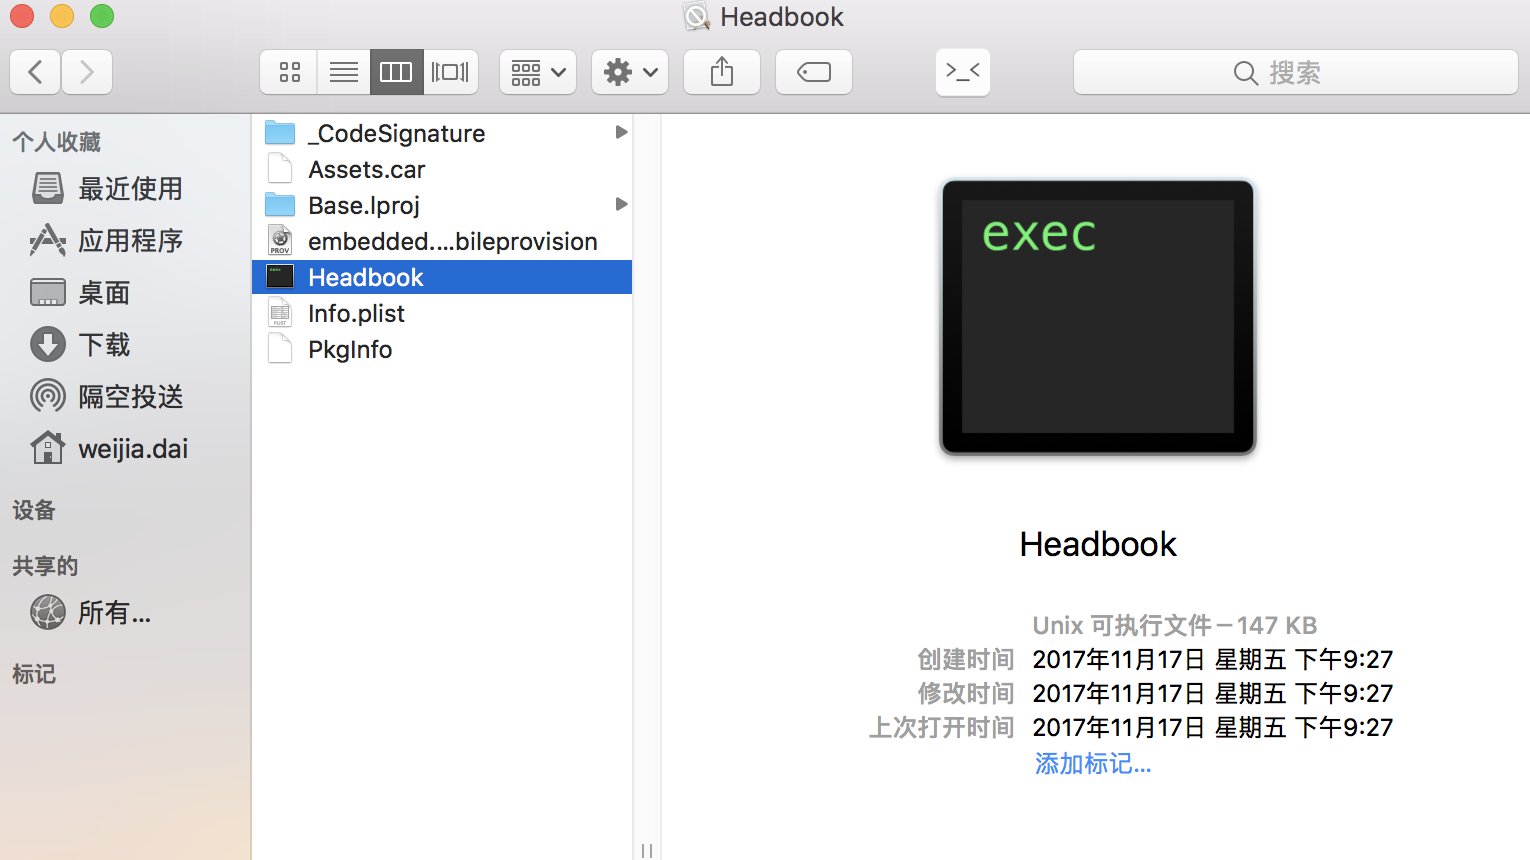Open Applications in the sidebar
The height and width of the screenshot is (860, 1530).
click(x=130, y=241)
